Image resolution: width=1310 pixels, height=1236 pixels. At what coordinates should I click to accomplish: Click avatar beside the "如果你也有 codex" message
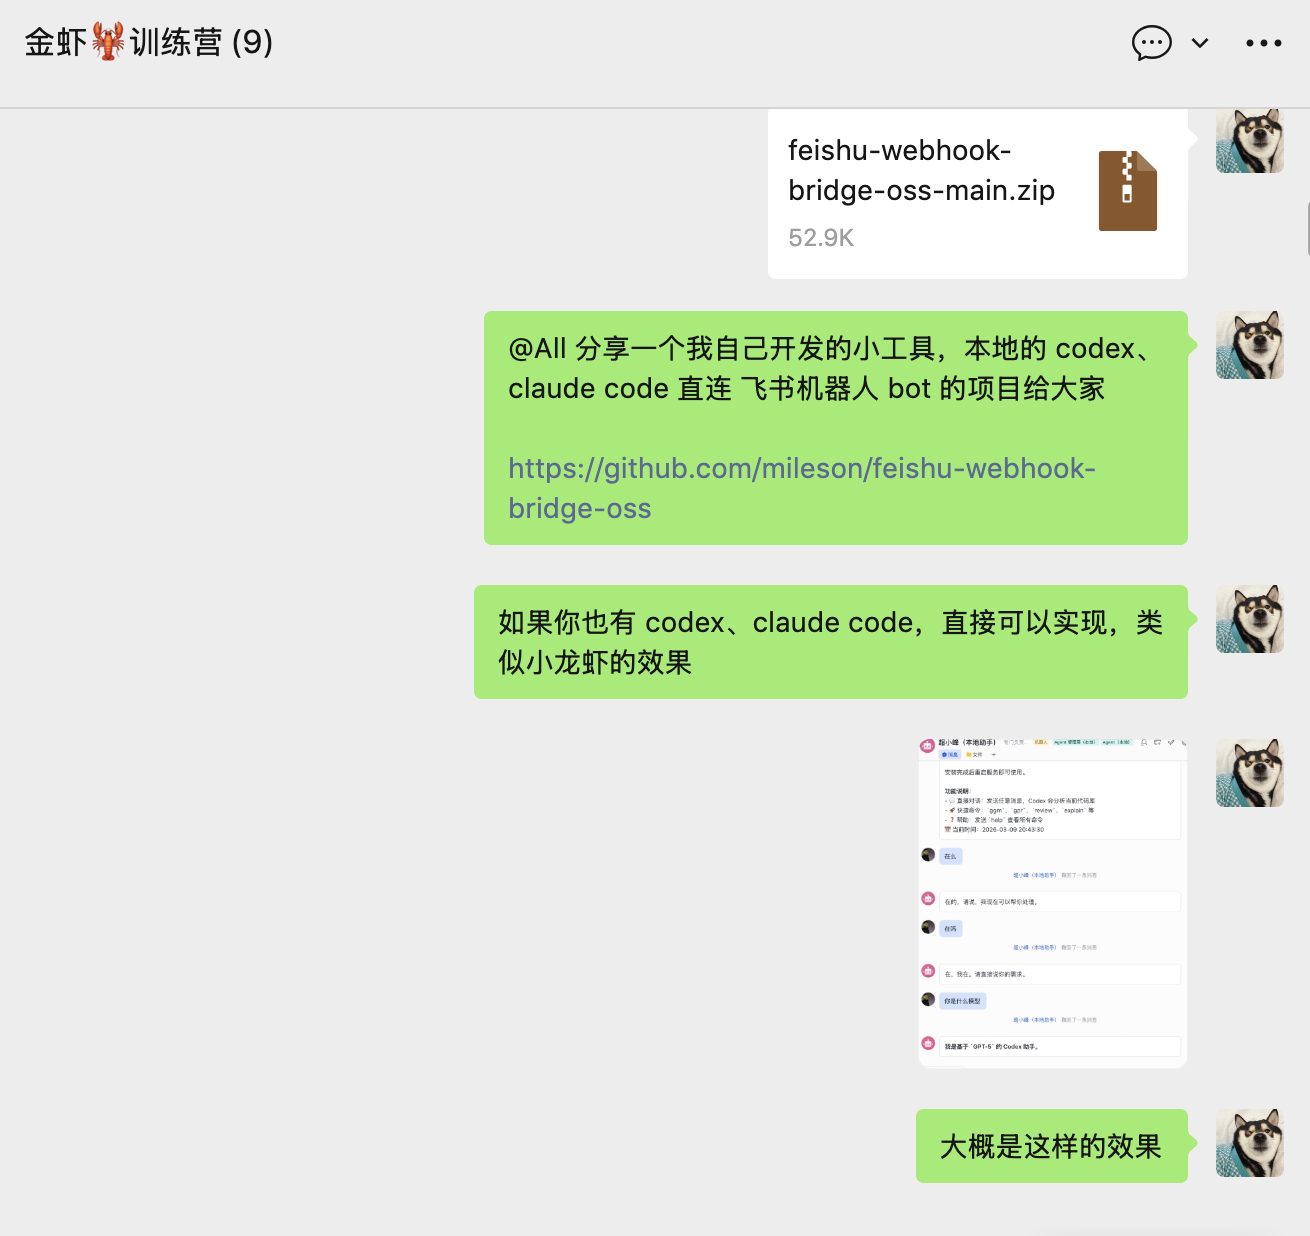click(x=1249, y=619)
